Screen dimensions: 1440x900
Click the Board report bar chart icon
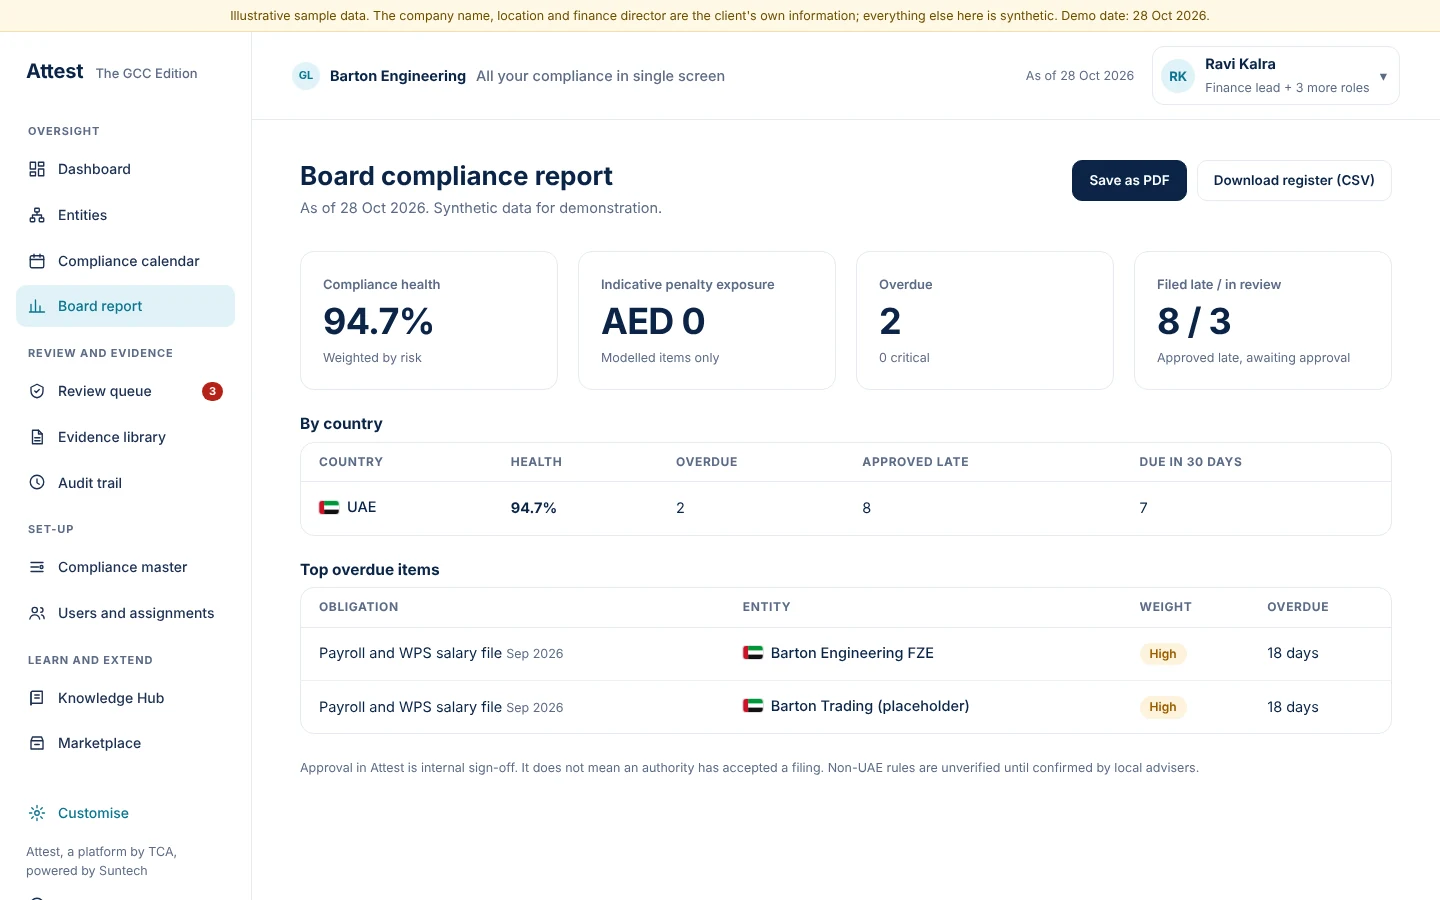37,306
